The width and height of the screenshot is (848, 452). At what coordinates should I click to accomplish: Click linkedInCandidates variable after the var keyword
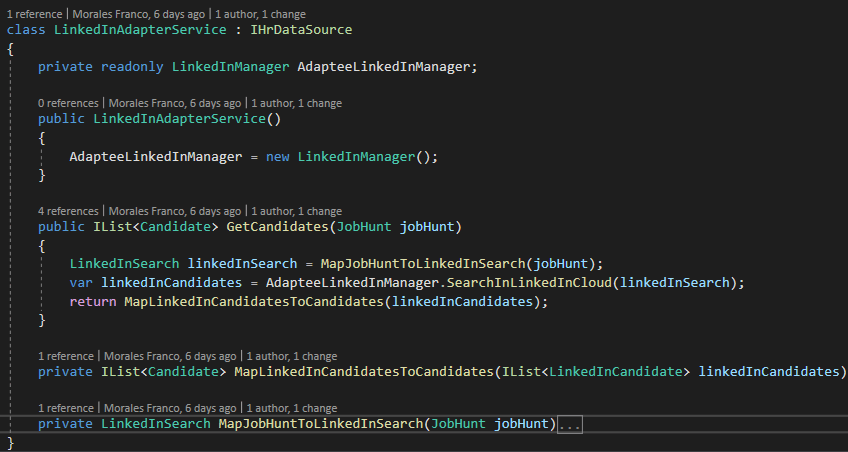coord(171,283)
